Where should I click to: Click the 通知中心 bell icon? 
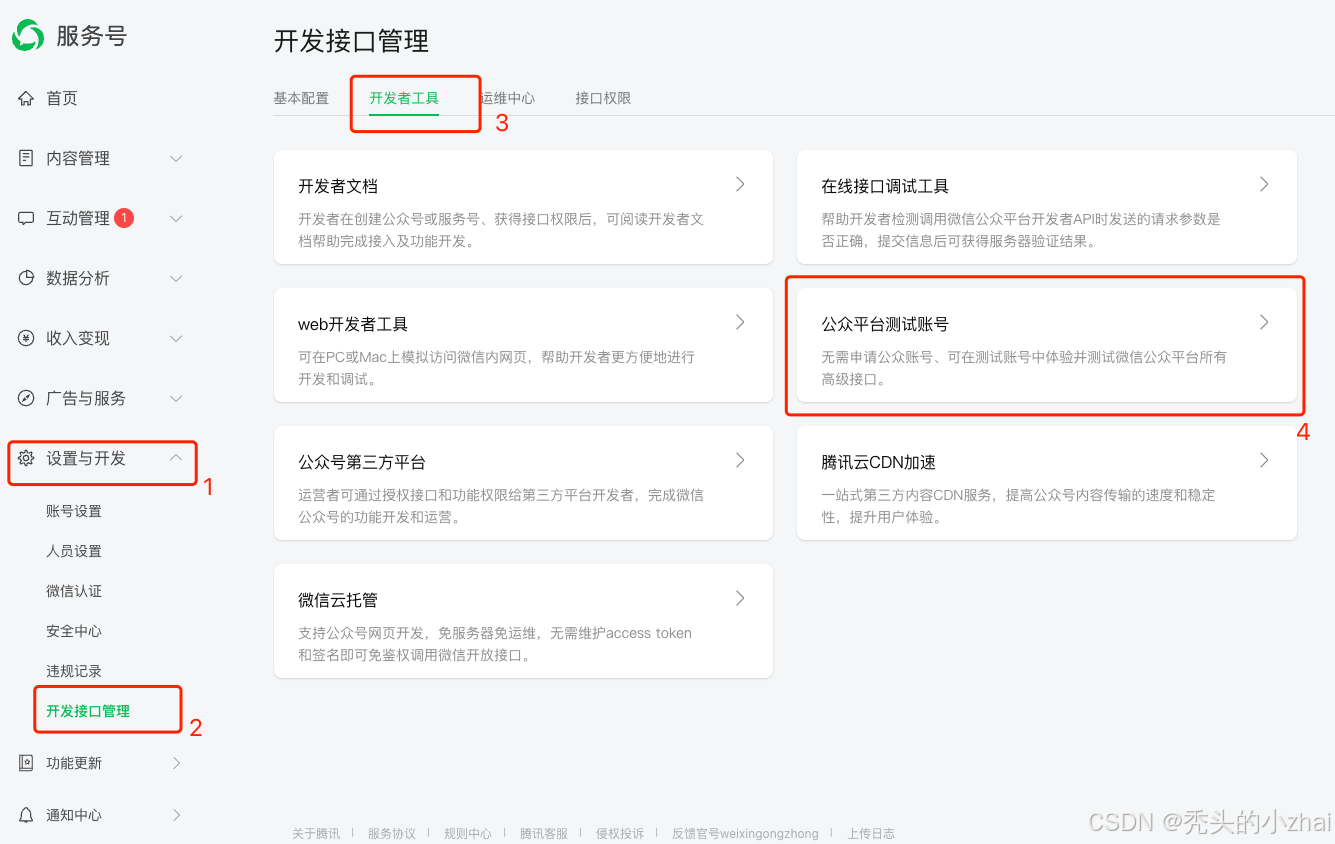[x=26, y=815]
